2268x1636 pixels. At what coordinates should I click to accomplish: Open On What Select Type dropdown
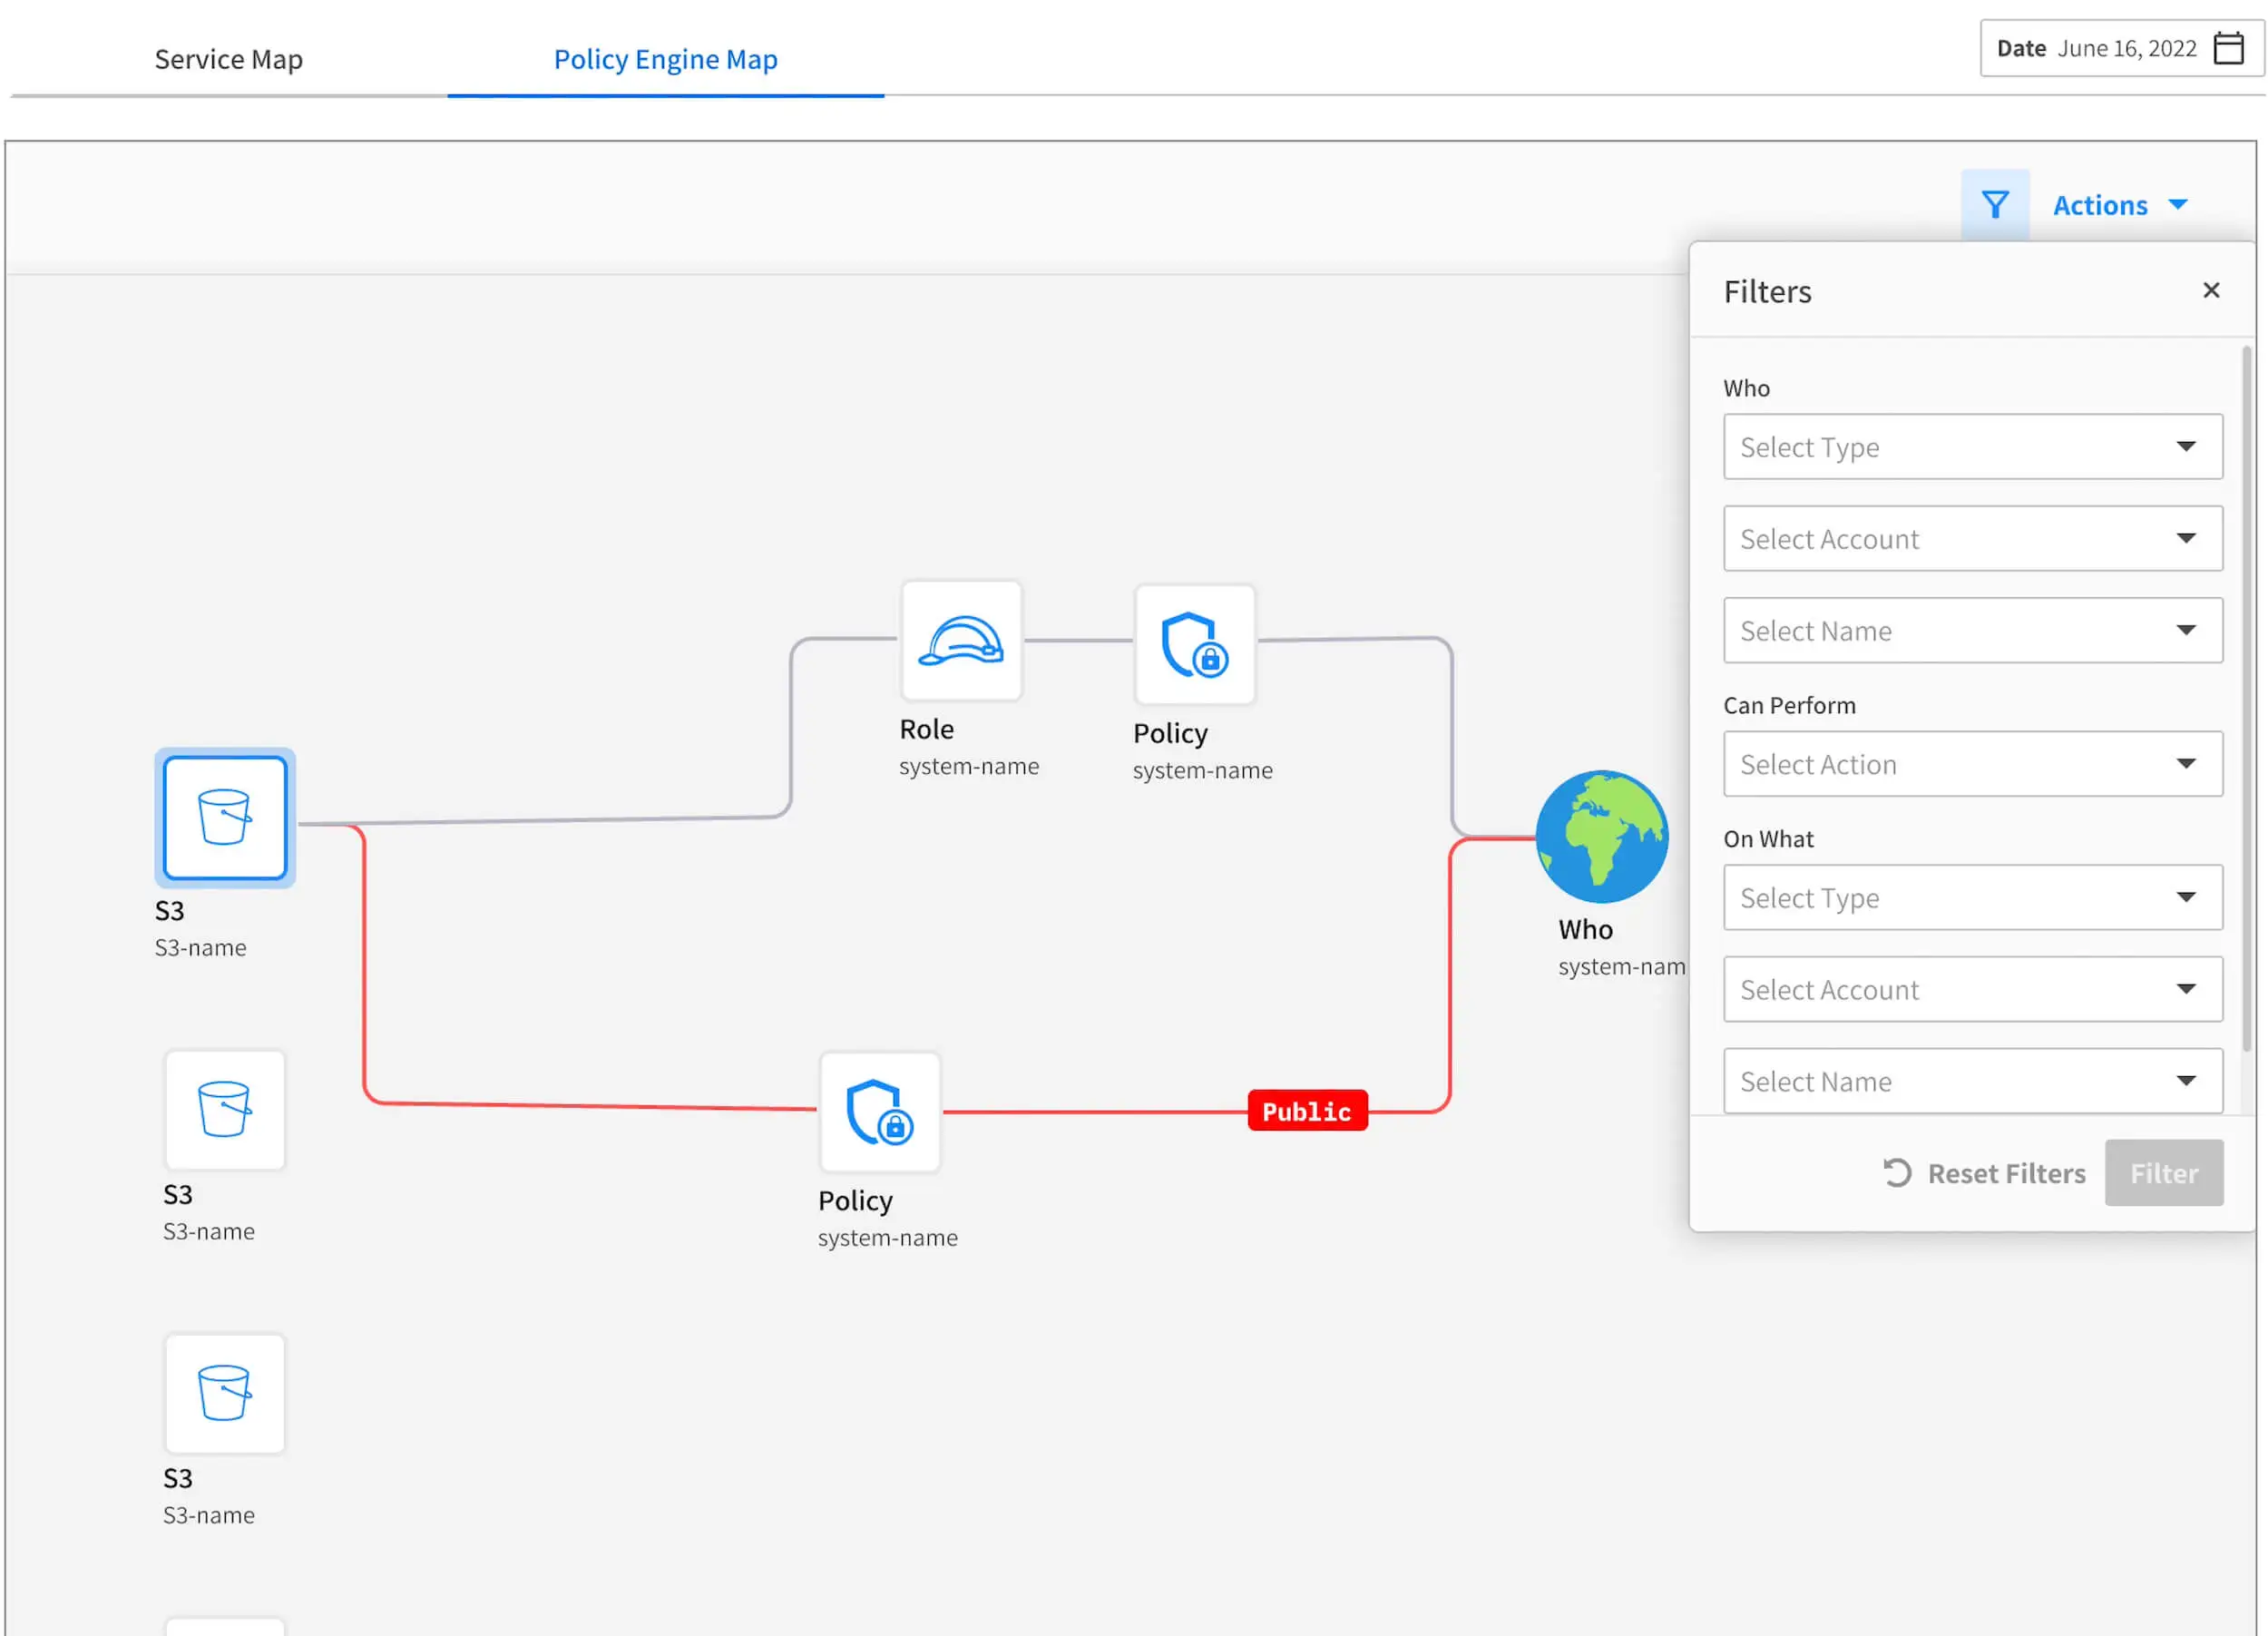pos(1973,898)
